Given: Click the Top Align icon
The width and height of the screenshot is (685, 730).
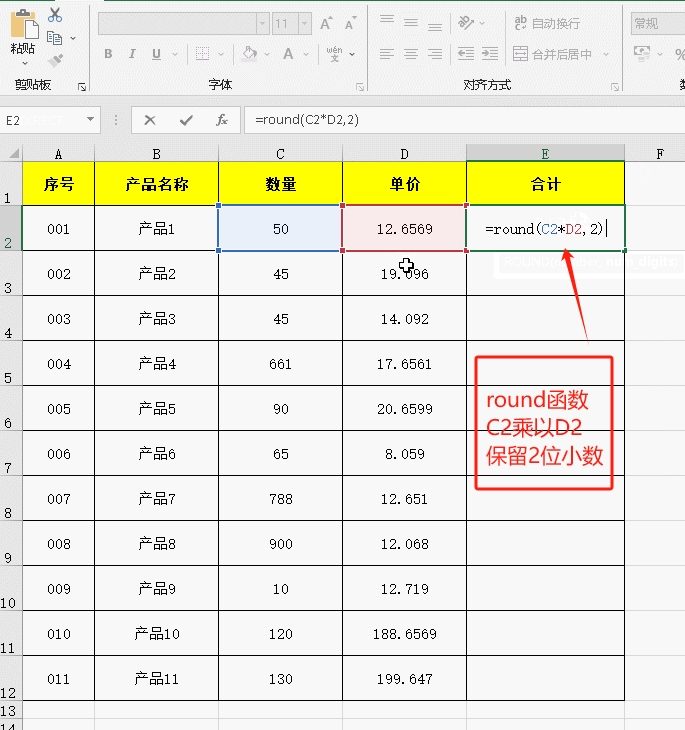Looking at the screenshot, I should [x=387, y=22].
